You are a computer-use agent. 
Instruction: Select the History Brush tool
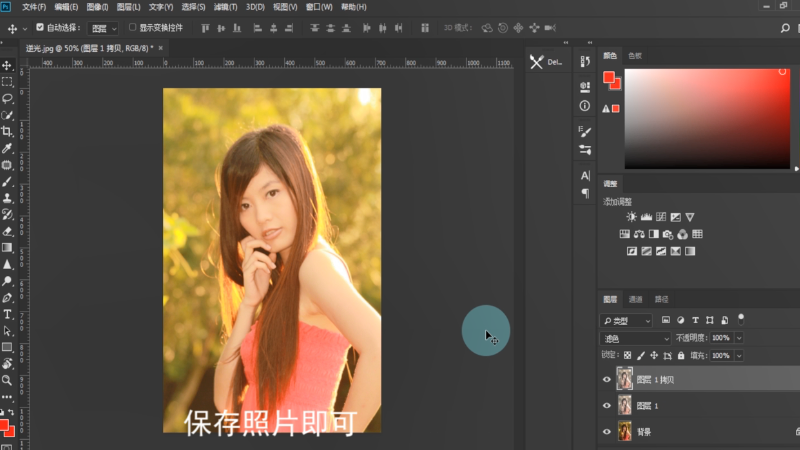7,214
